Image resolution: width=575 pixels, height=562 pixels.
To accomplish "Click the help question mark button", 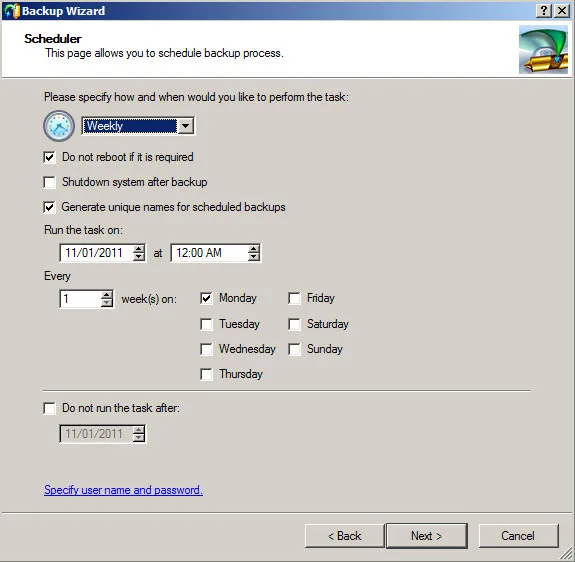I will [543, 11].
